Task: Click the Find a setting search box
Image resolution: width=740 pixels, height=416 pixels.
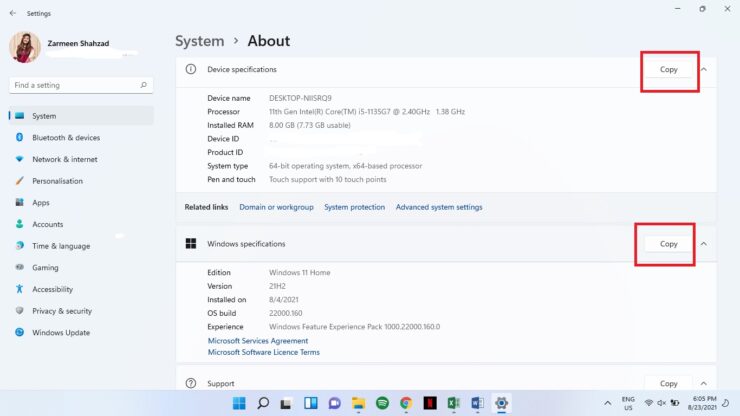Action: (81, 85)
